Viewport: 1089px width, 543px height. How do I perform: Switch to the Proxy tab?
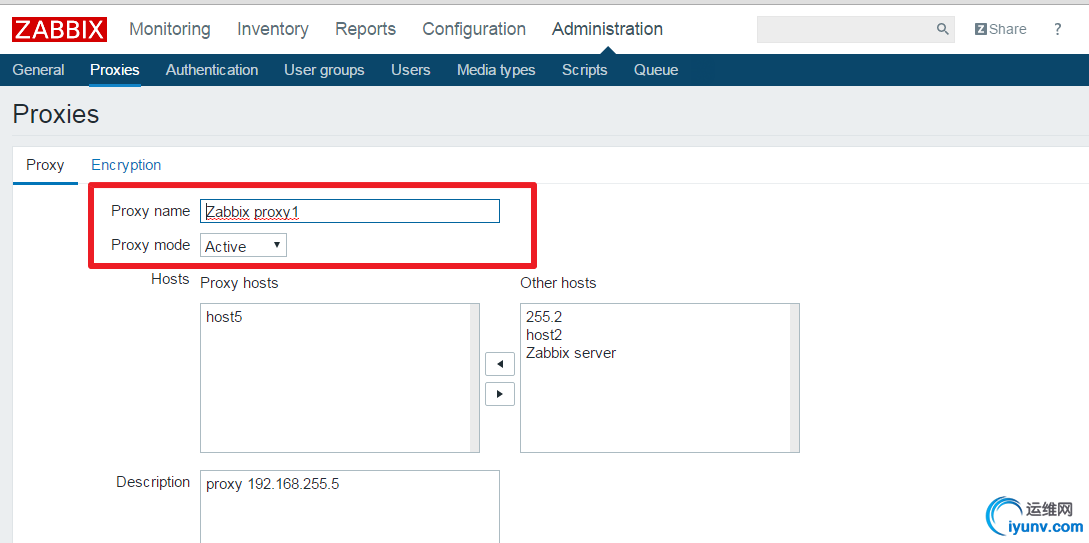(45, 165)
